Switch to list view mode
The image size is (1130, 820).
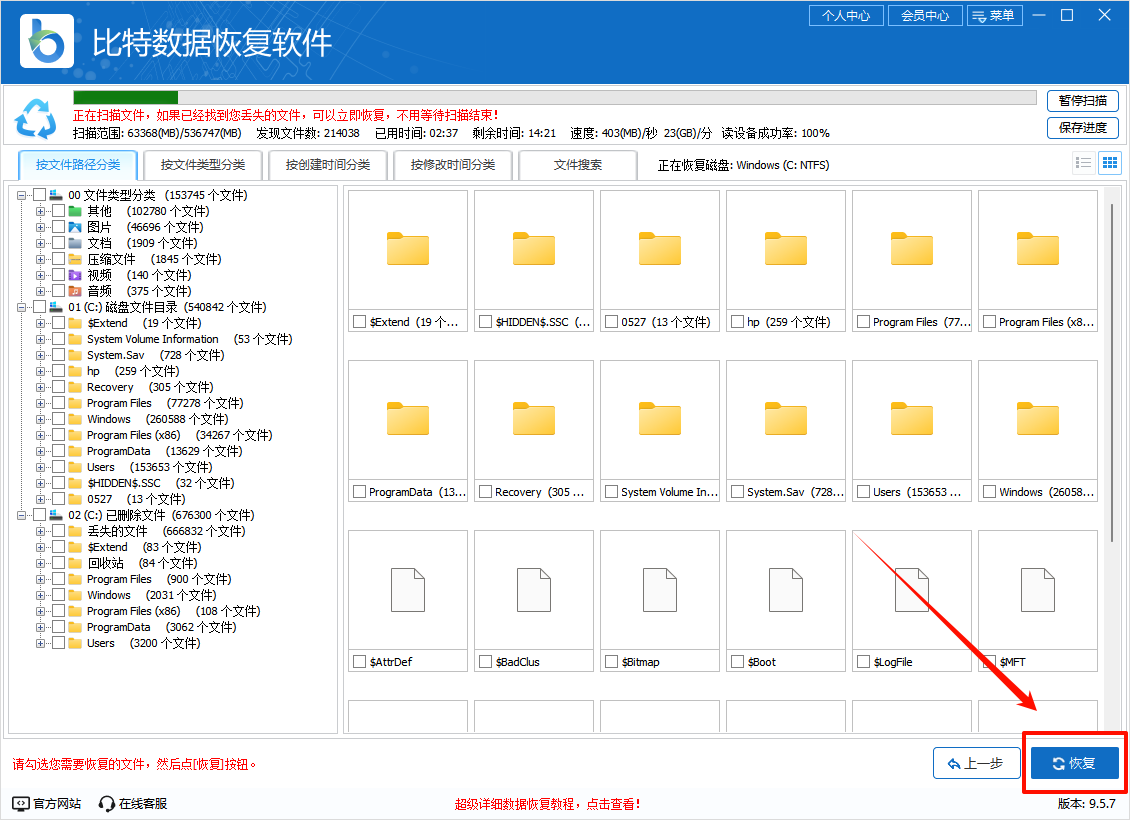tap(1083, 162)
